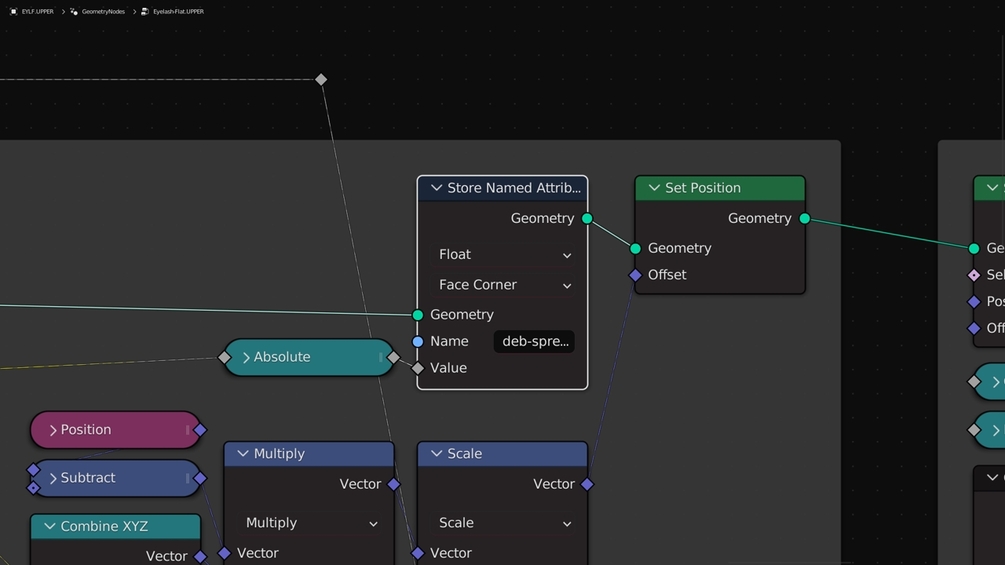Open the Face Corner domain dropdown
1005x565 pixels.
[x=503, y=285]
